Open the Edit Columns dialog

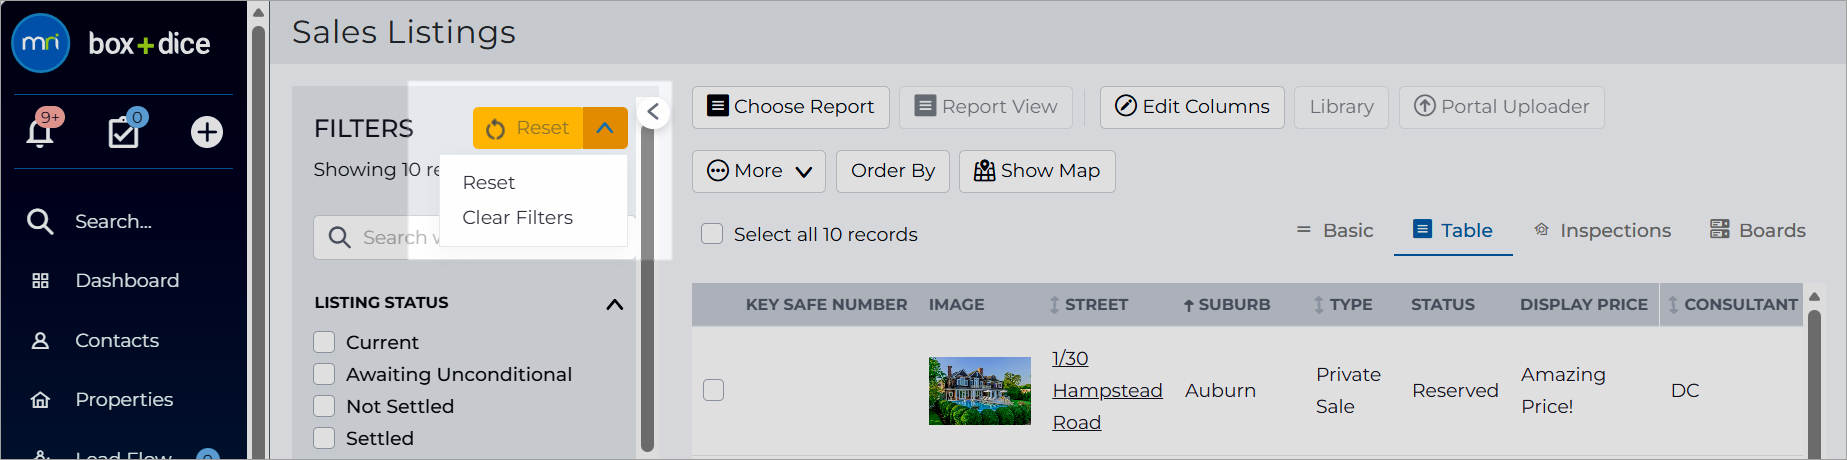coord(1192,107)
